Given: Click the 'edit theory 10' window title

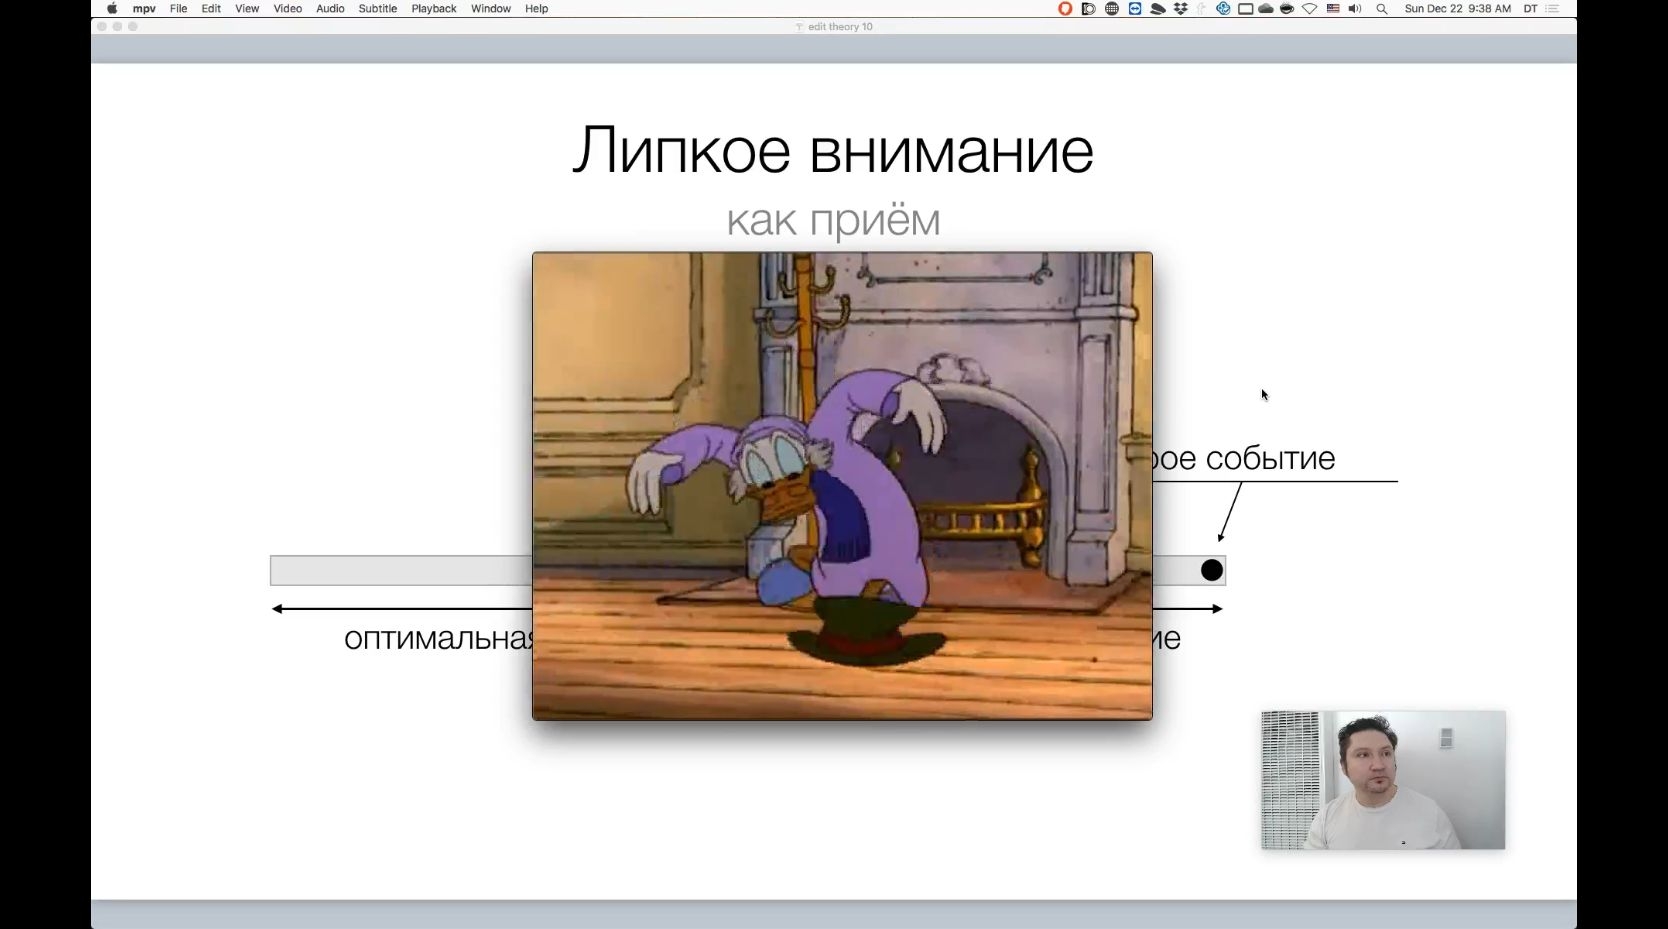Looking at the screenshot, I should point(840,27).
